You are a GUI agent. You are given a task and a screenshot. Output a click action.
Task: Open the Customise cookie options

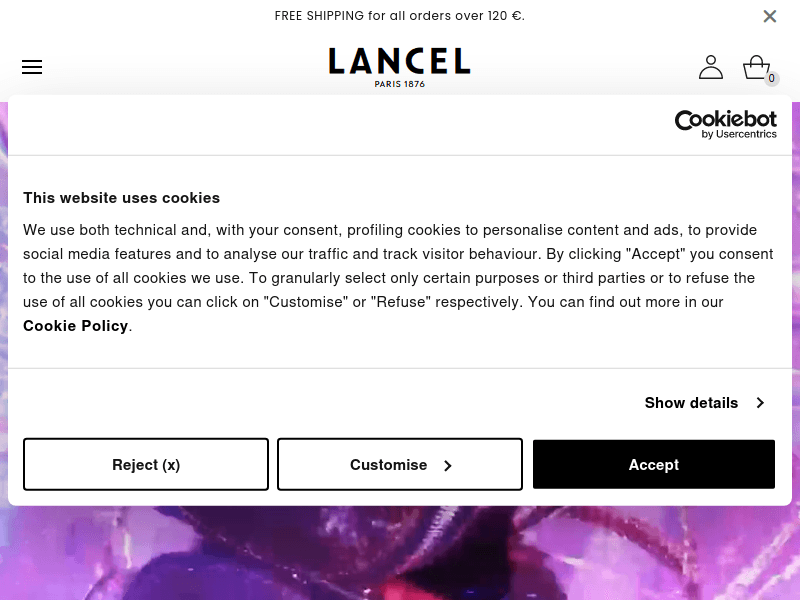coord(399,464)
